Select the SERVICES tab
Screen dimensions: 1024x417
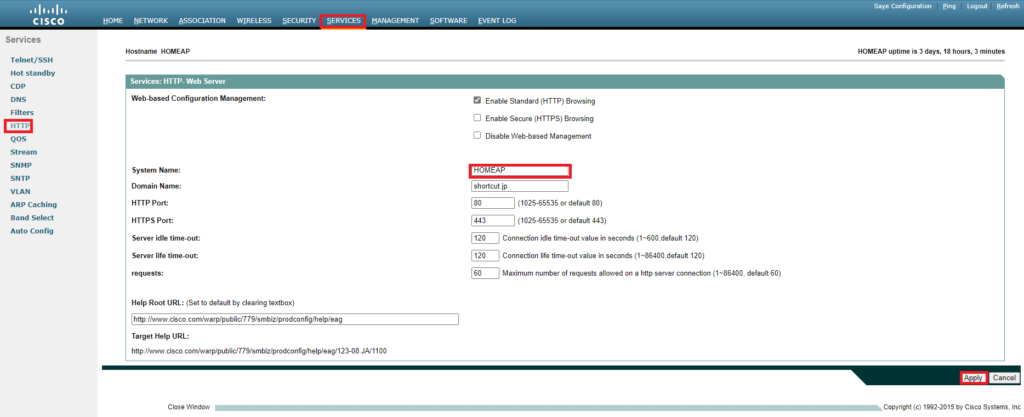point(344,21)
